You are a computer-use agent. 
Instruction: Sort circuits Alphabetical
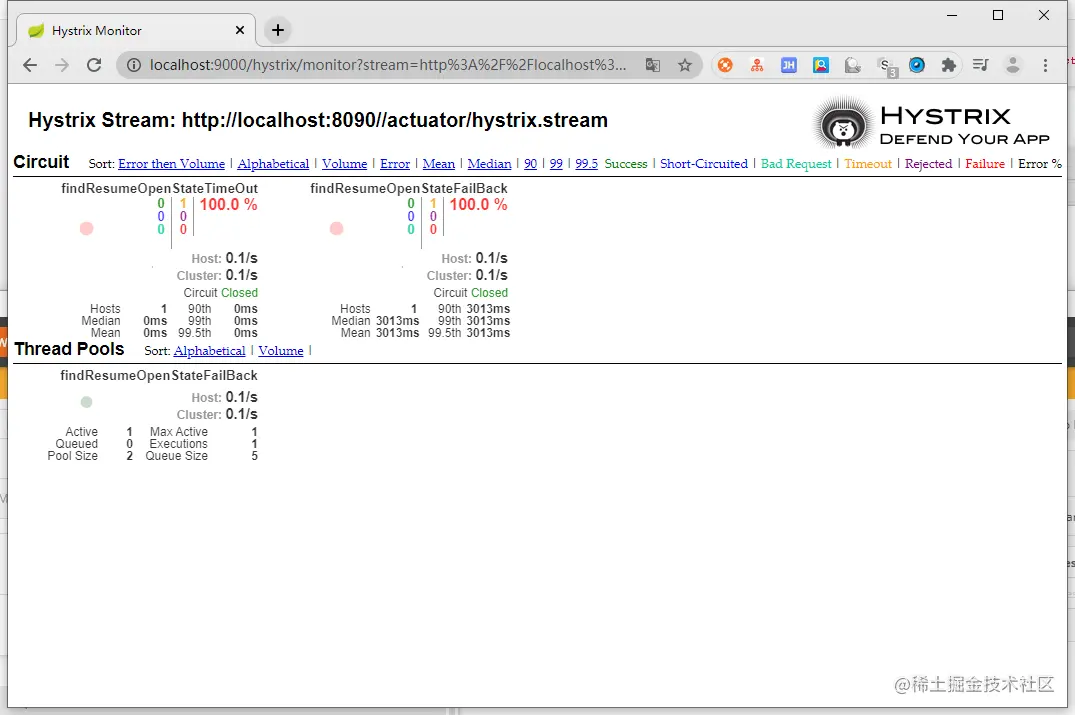tap(273, 164)
